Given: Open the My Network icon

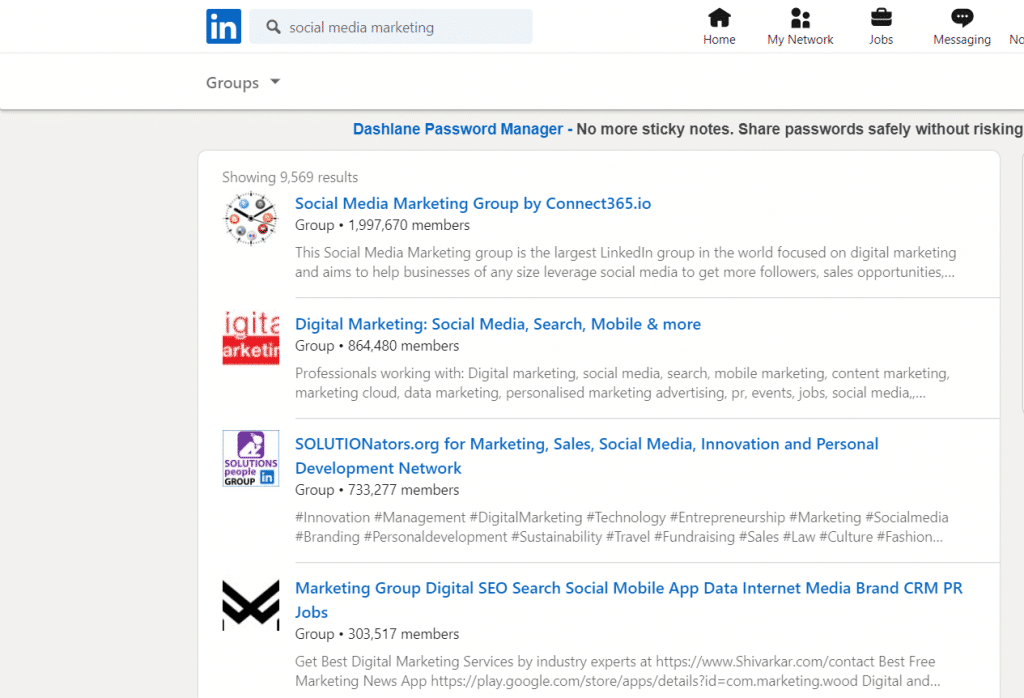Looking at the screenshot, I should 800,18.
